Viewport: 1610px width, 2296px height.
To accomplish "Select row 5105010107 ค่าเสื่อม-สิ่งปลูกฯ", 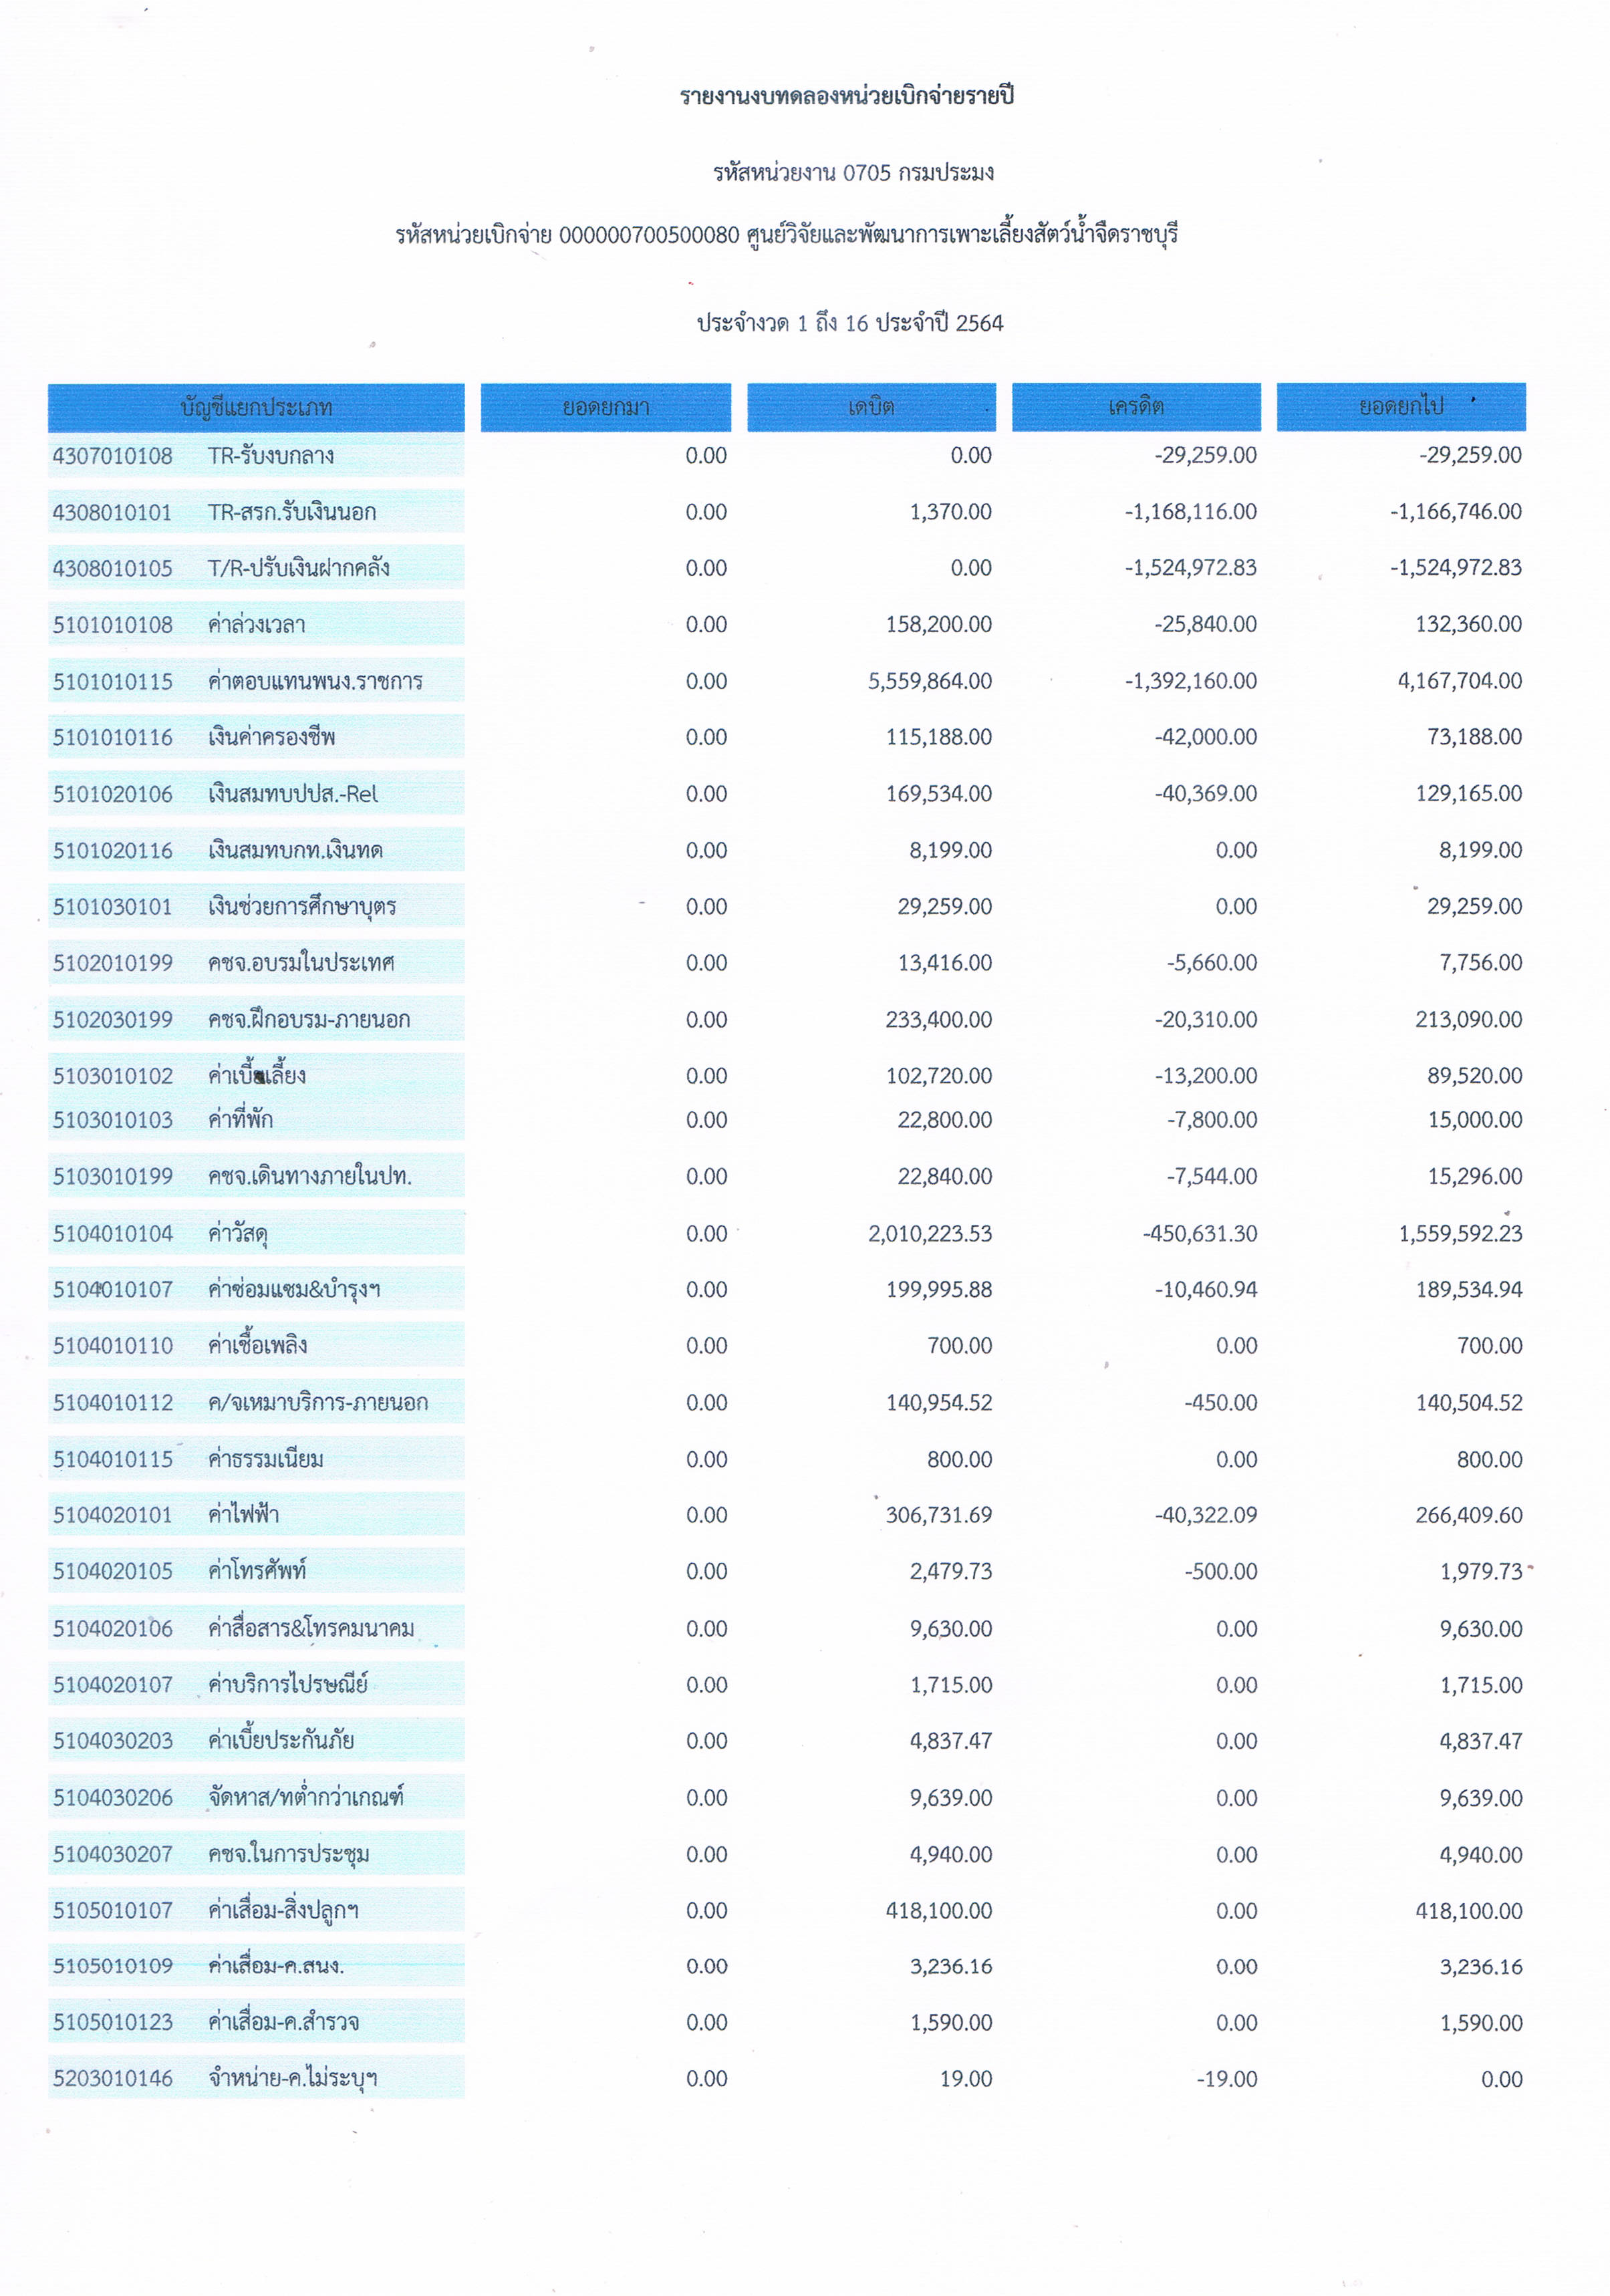I will pyautogui.click(x=256, y=1910).
